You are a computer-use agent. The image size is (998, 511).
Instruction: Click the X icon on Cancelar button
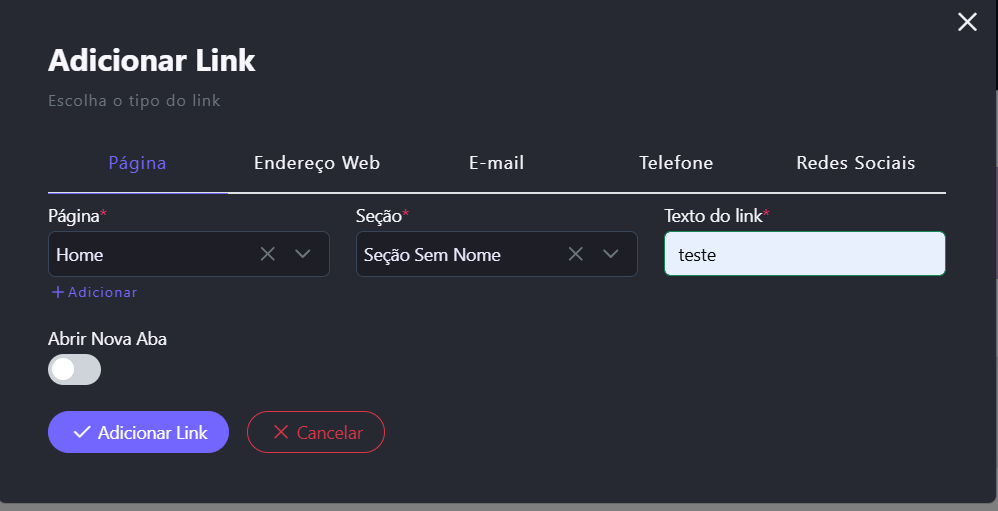[281, 432]
